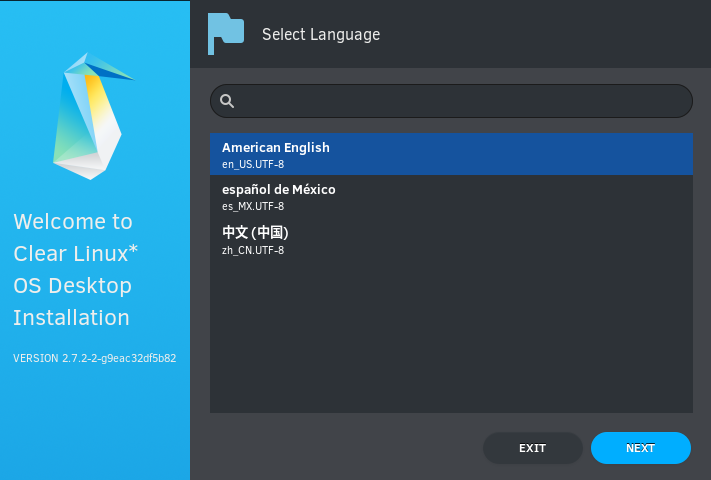Image resolution: width=711 pixels, height=480 pixels.
Task: Click the es_MX.UTF-8 locale code
Action: click(x=253, y=206)
